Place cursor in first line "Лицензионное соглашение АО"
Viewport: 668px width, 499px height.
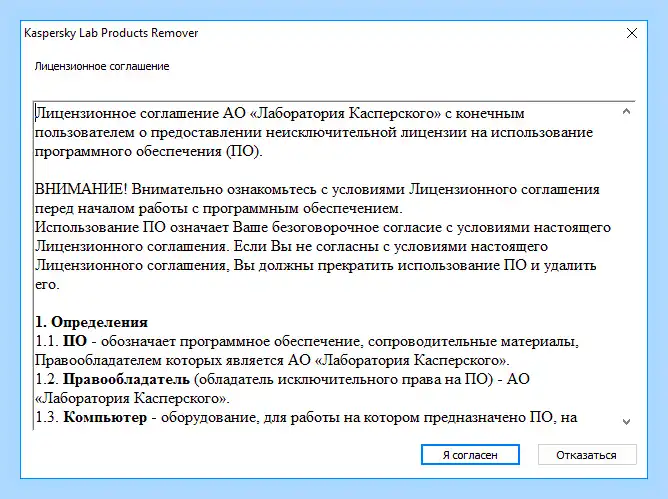(279, 114)
